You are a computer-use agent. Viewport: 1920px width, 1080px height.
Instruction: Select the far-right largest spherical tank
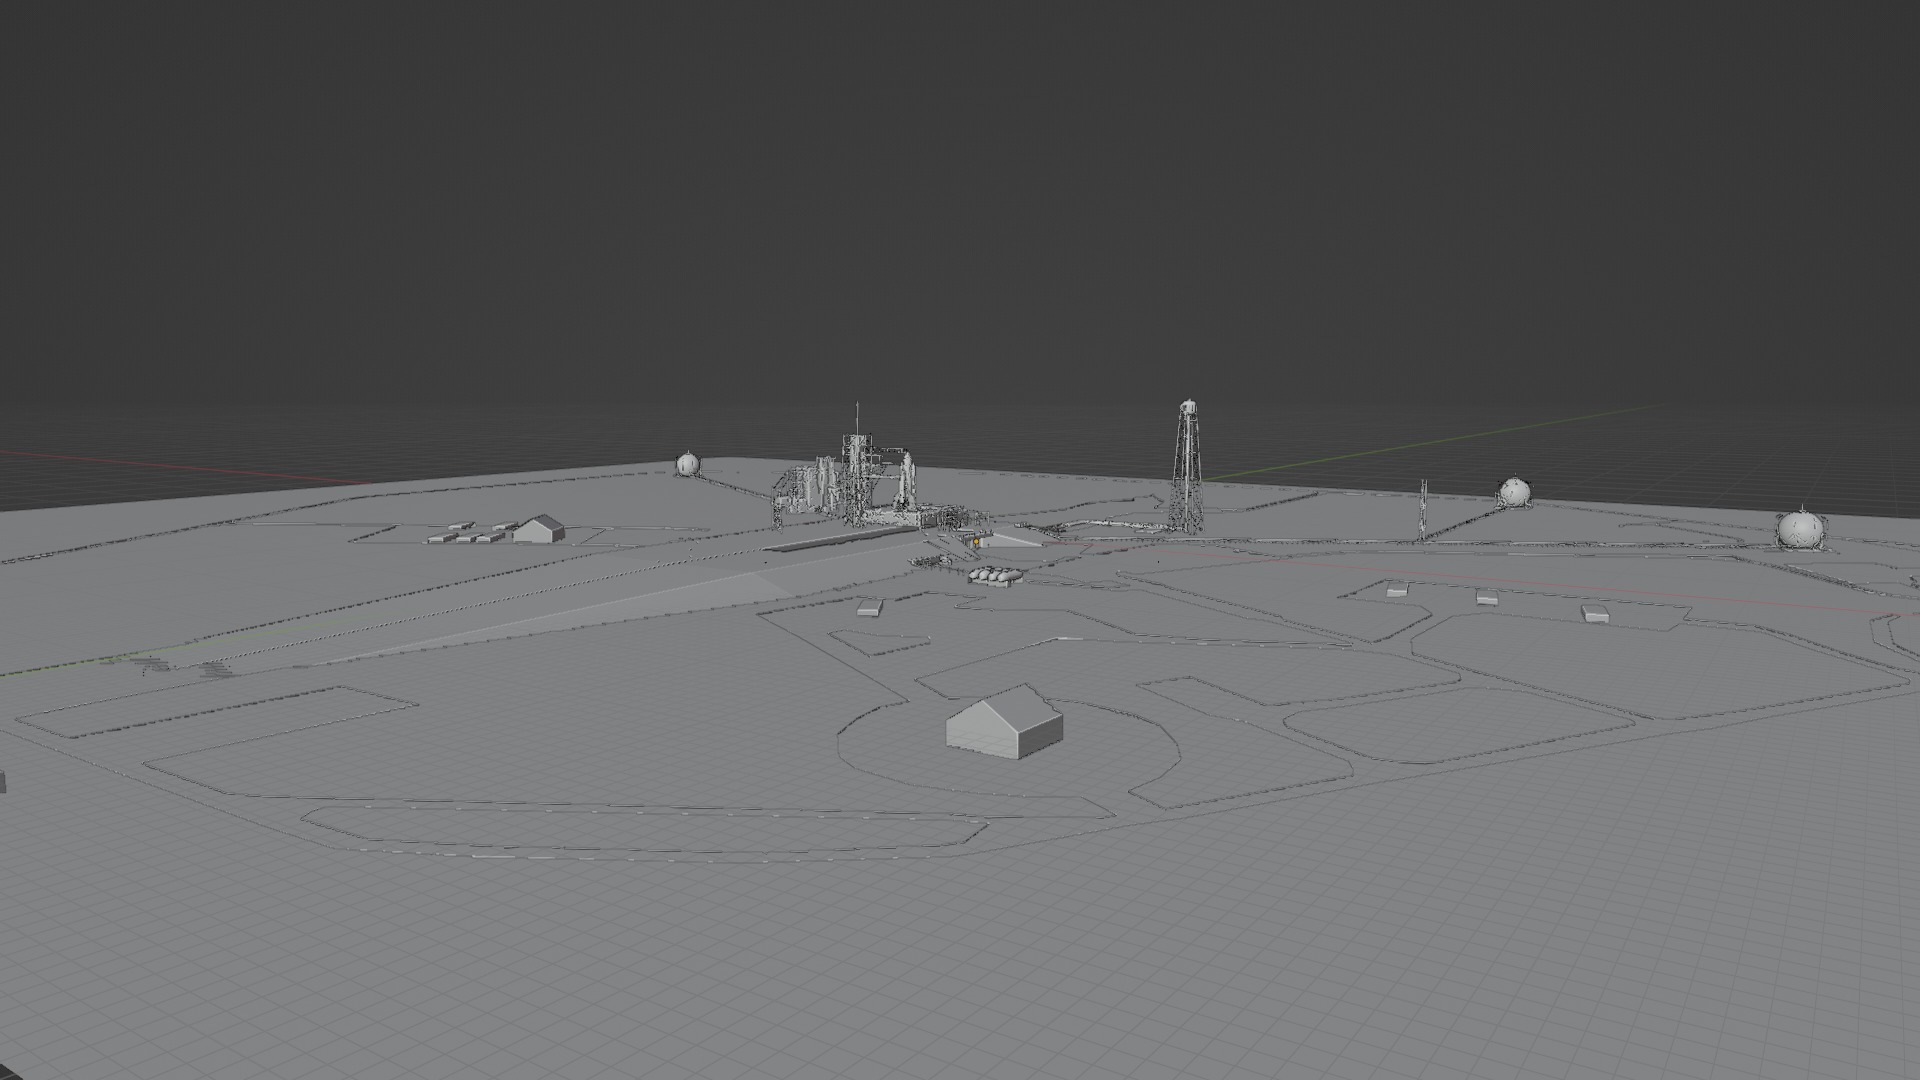1799,529
